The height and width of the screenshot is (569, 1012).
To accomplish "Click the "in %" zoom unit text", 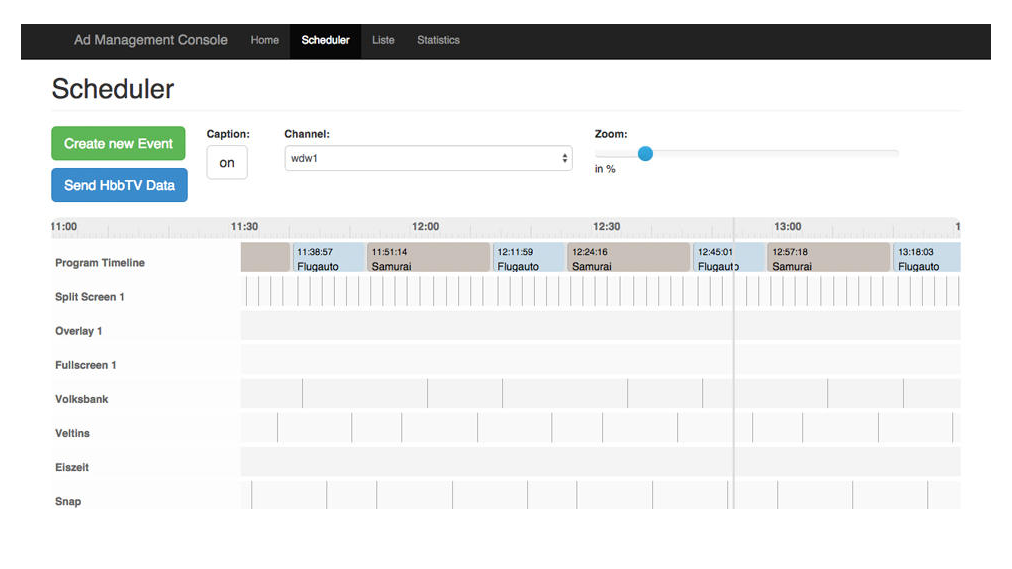I will [605, 169].
